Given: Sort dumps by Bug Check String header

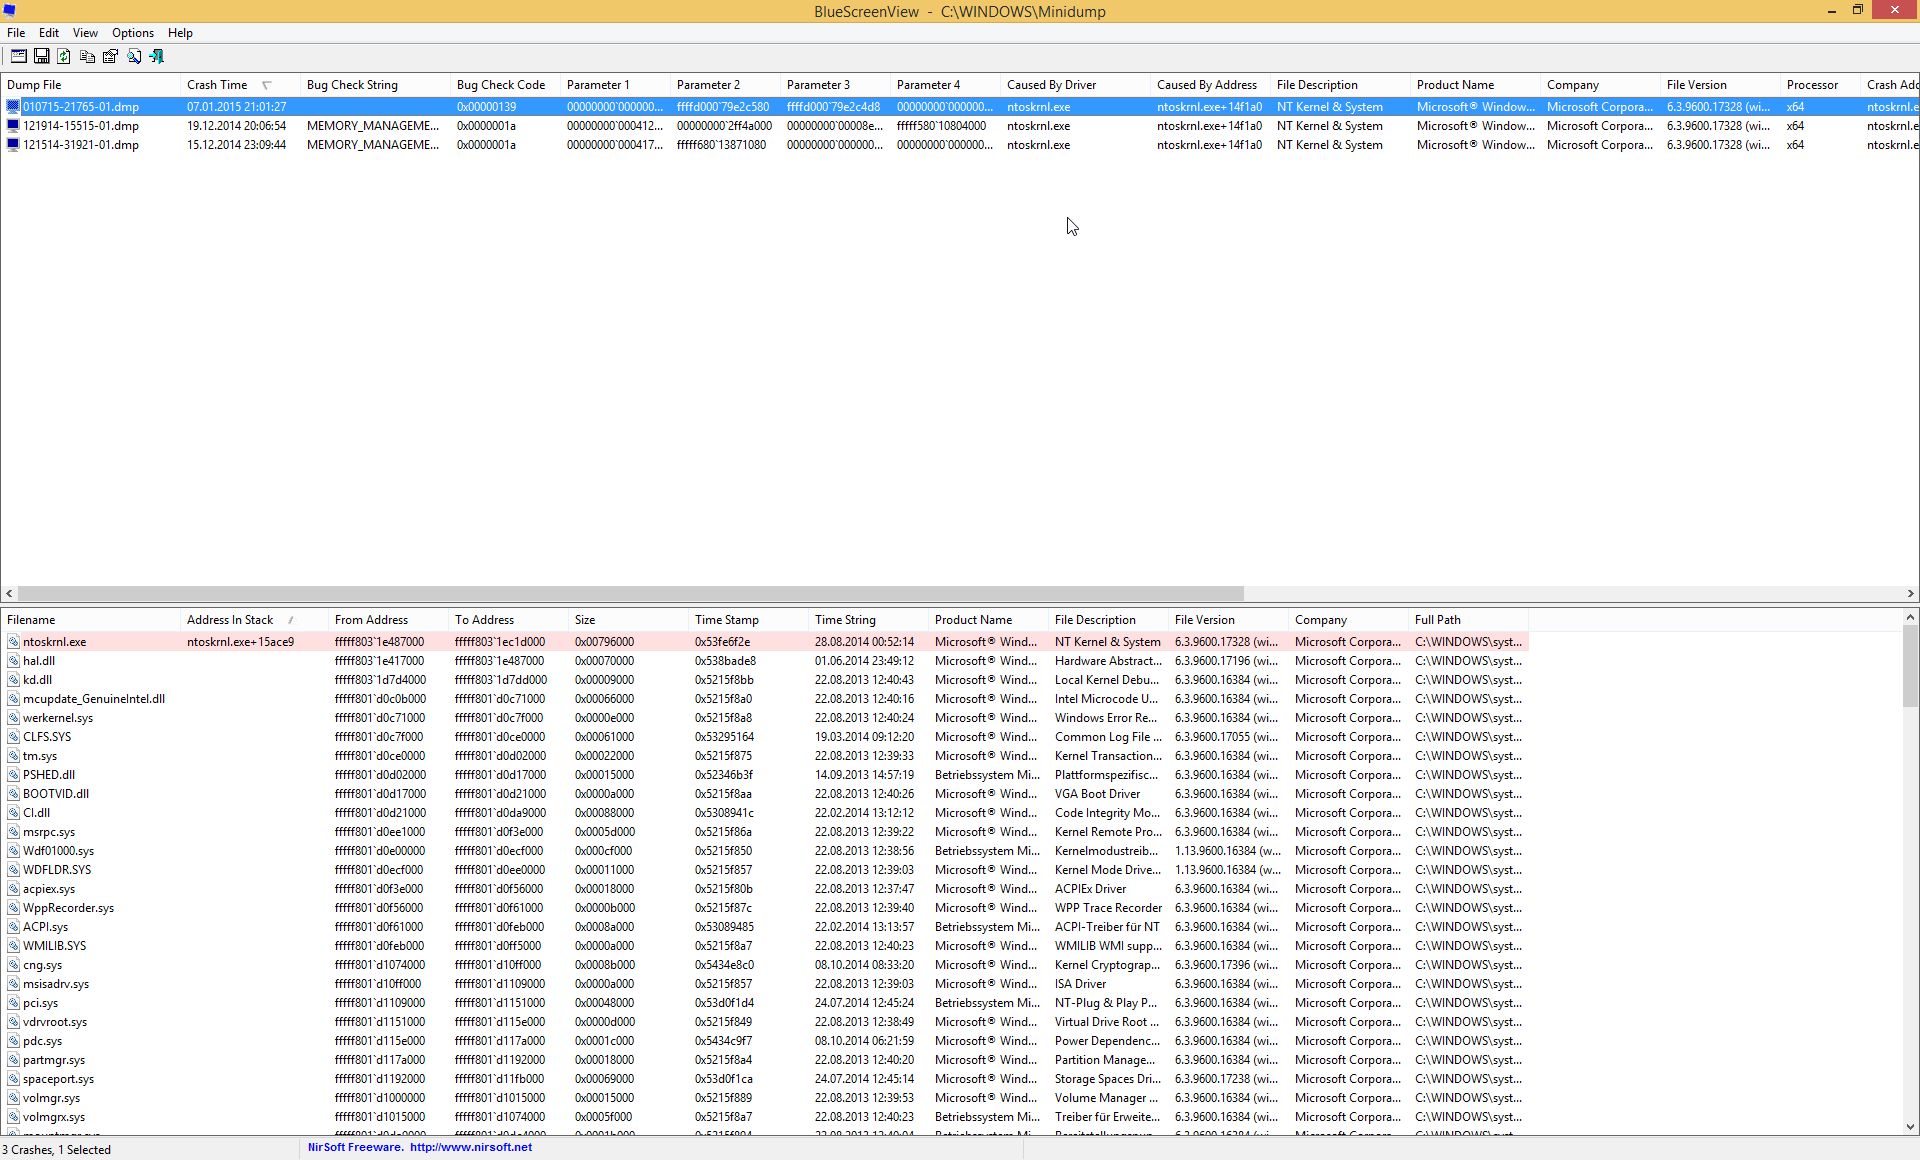Looking at the screenshot, I should 352,85.
